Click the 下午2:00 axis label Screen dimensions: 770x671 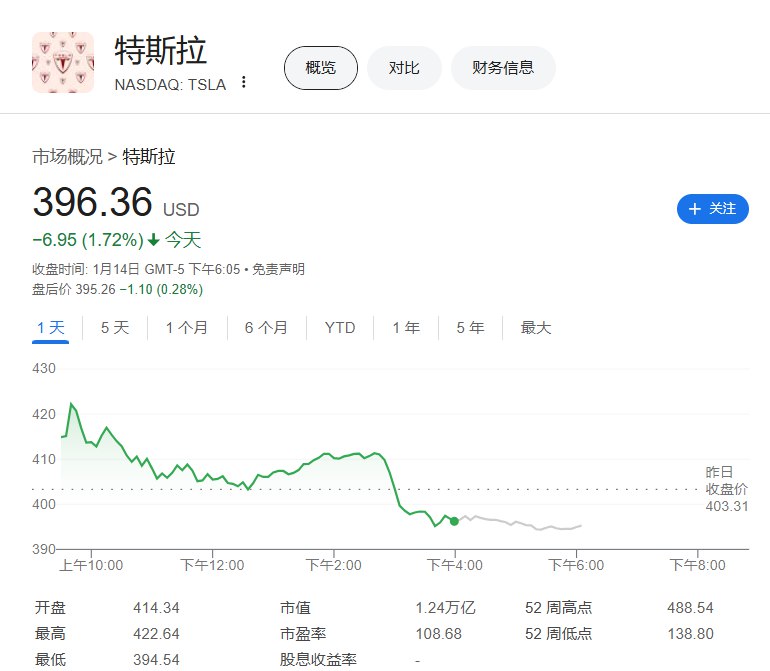(x=333, y=565)
